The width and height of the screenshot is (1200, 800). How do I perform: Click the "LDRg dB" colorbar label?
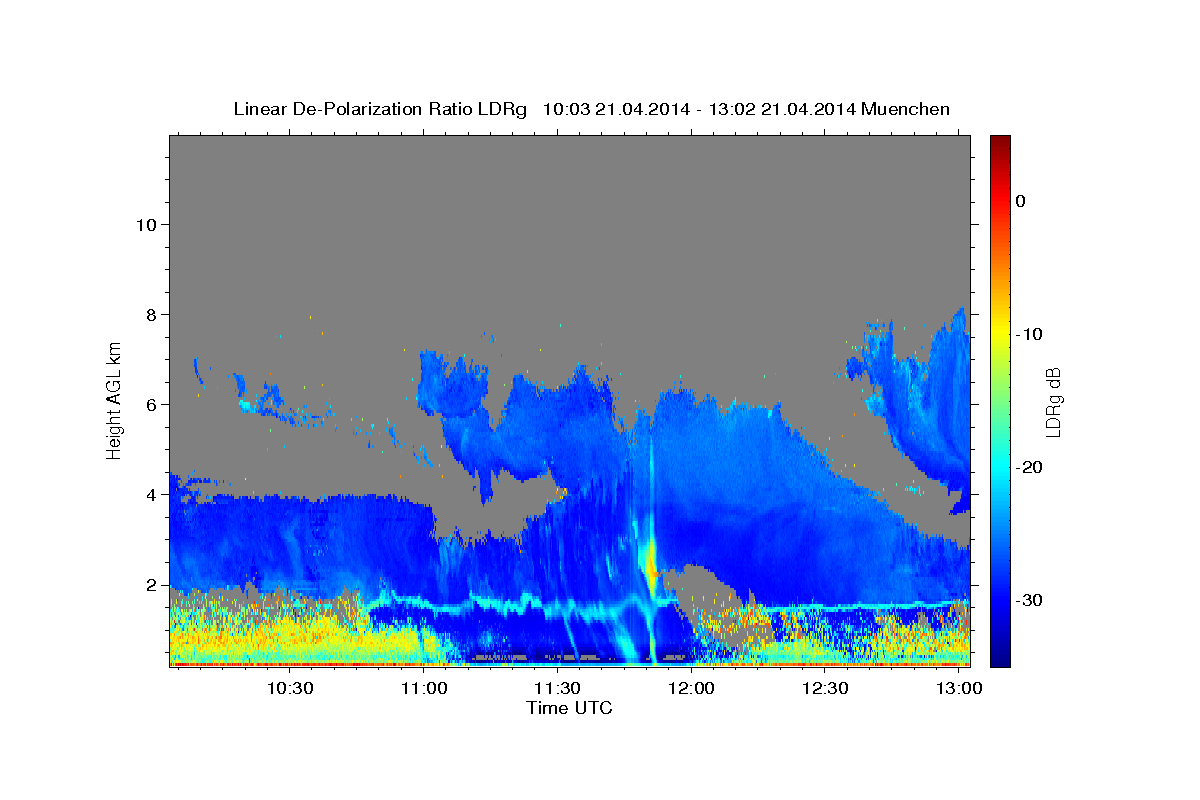point(1053,401)
